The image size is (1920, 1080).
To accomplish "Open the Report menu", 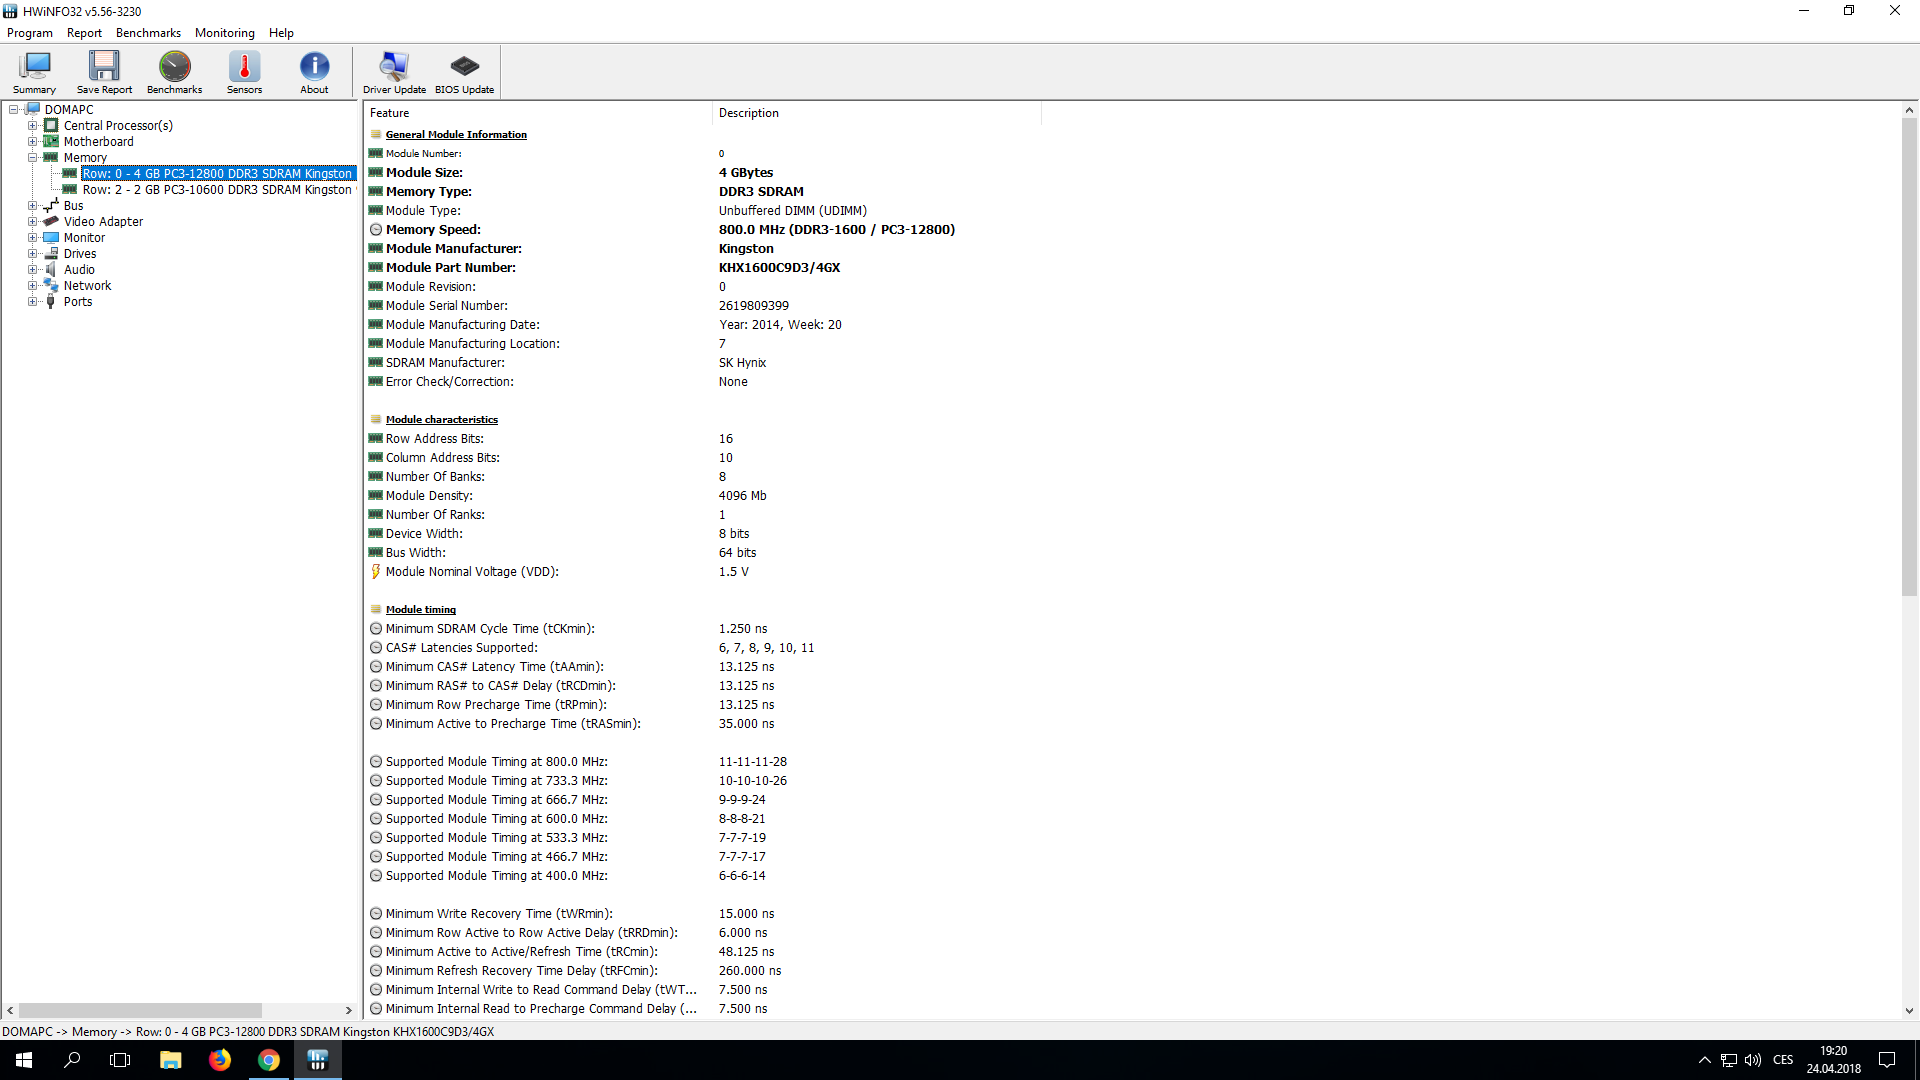I will pyautogui.click(x=84, y=33).
